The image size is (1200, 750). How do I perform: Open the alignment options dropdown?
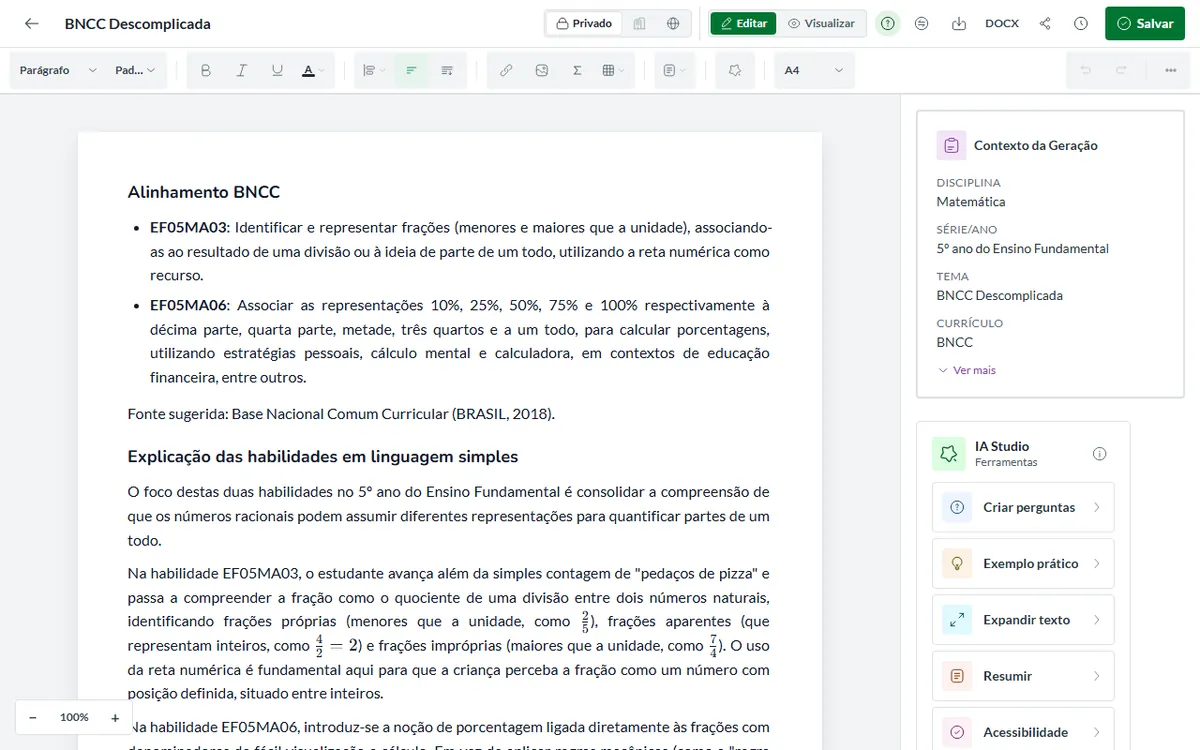[x=374, y=70]
